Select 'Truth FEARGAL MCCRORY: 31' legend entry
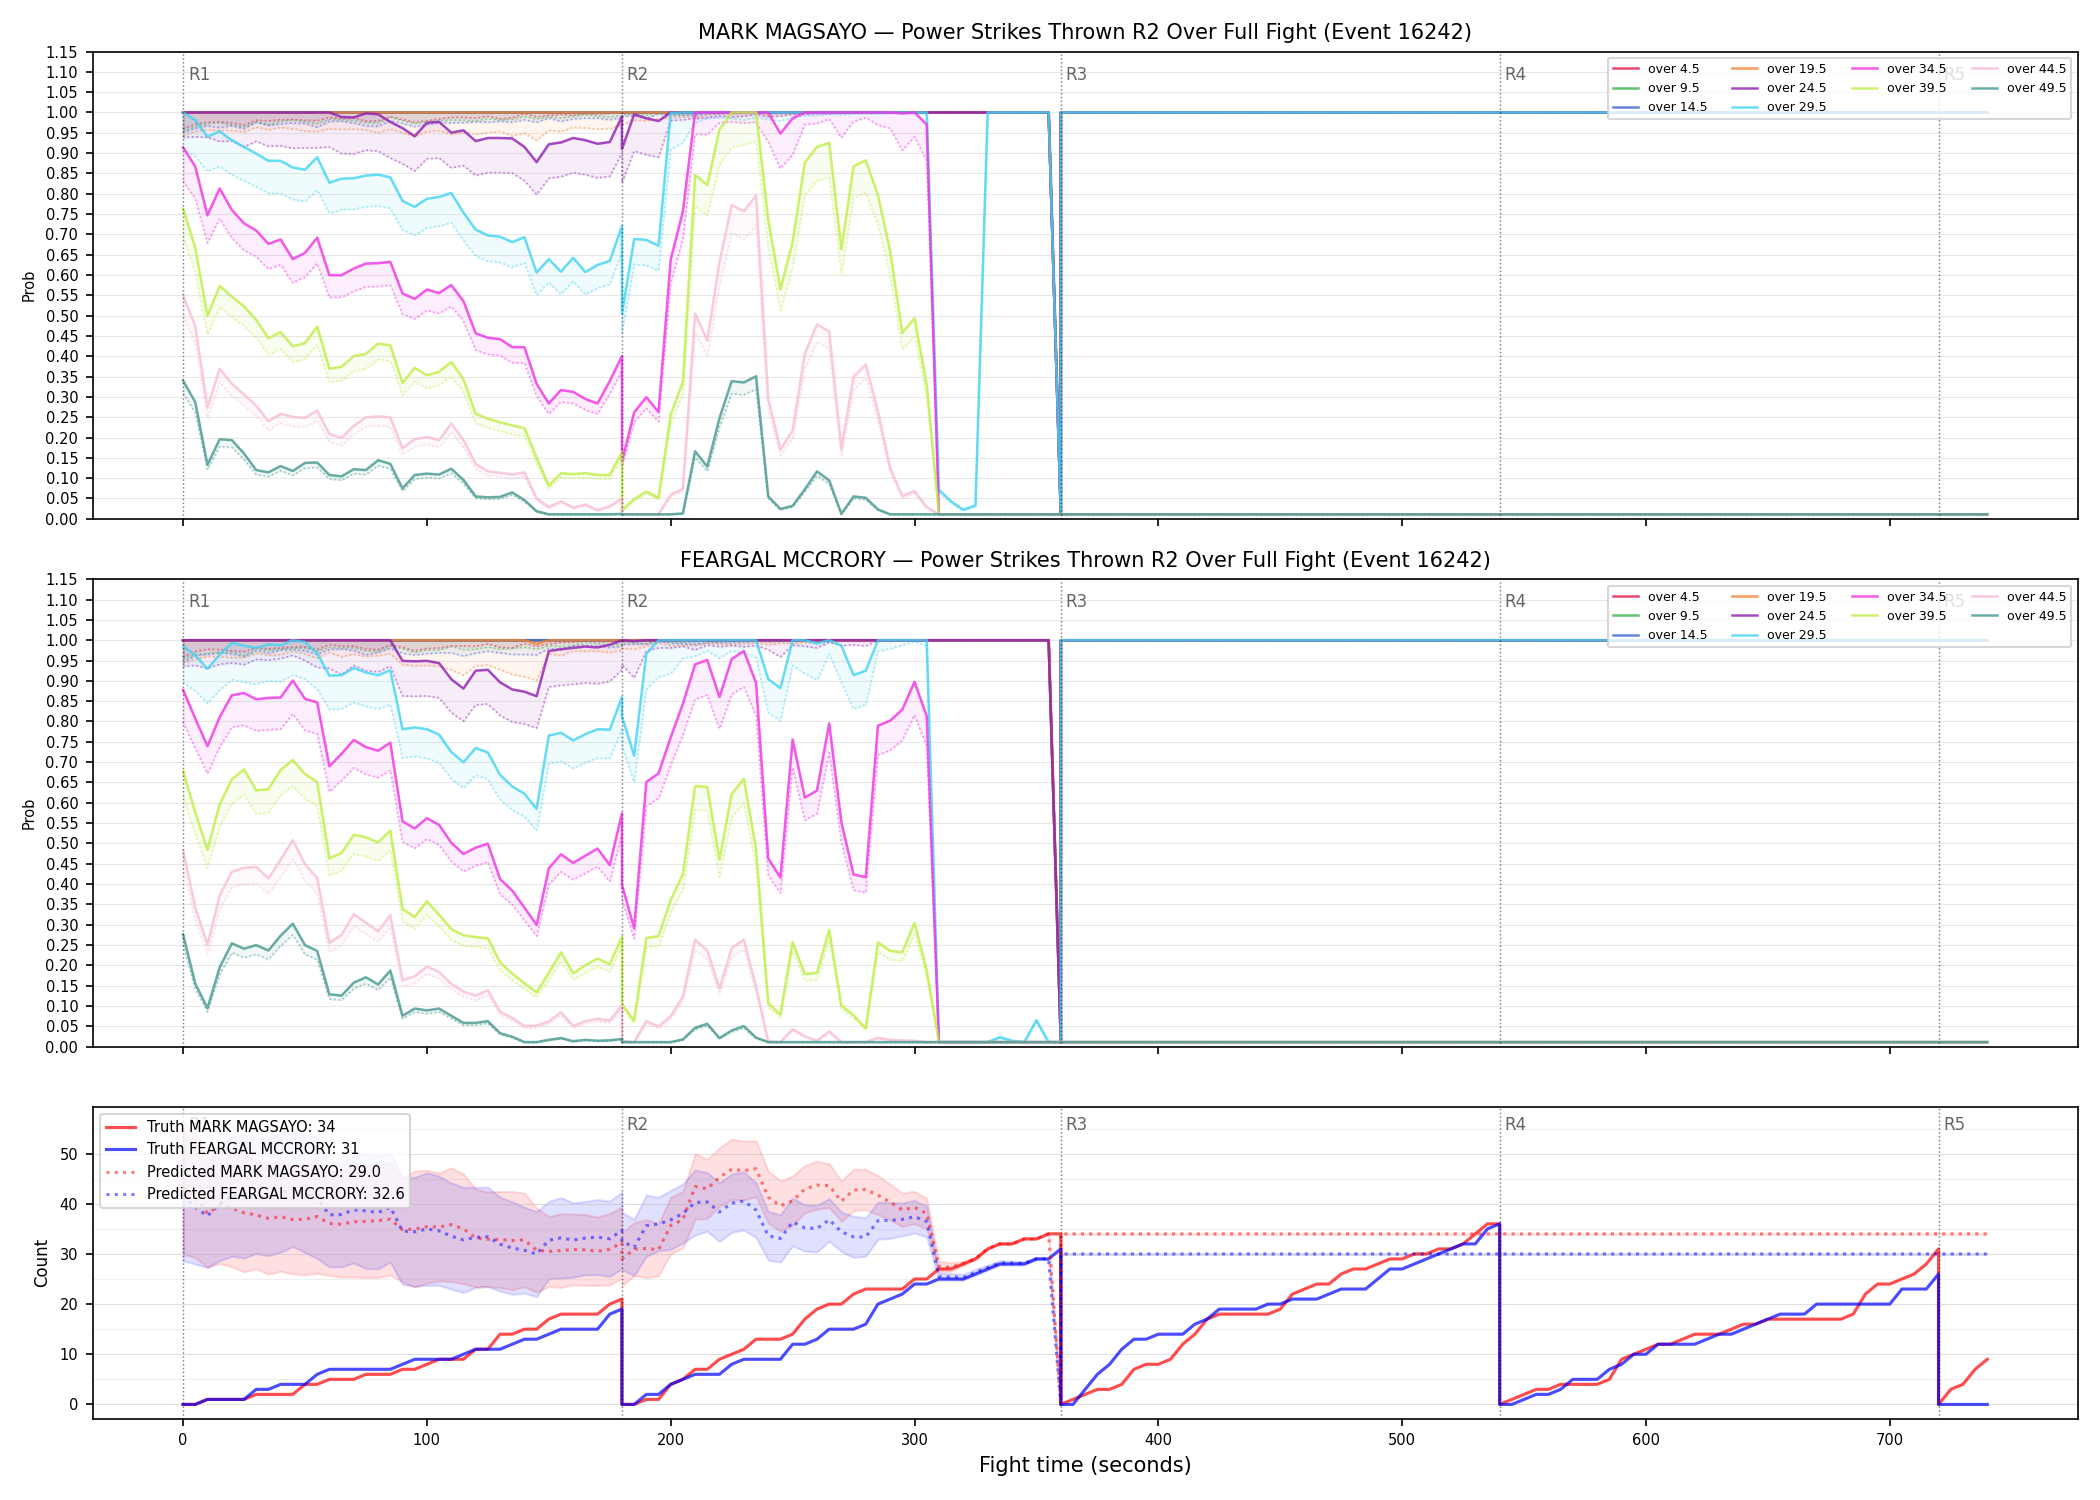 pos(231,1149)
